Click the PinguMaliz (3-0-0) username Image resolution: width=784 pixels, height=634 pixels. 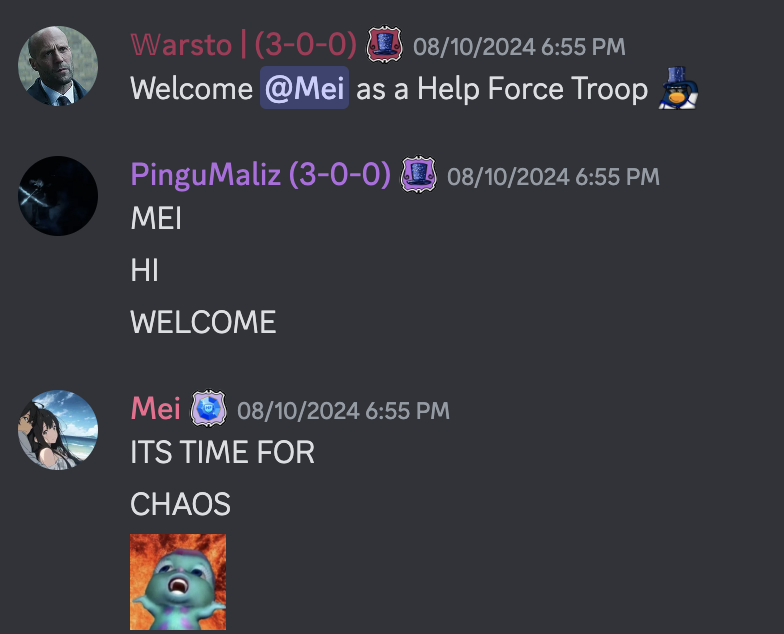260,174
